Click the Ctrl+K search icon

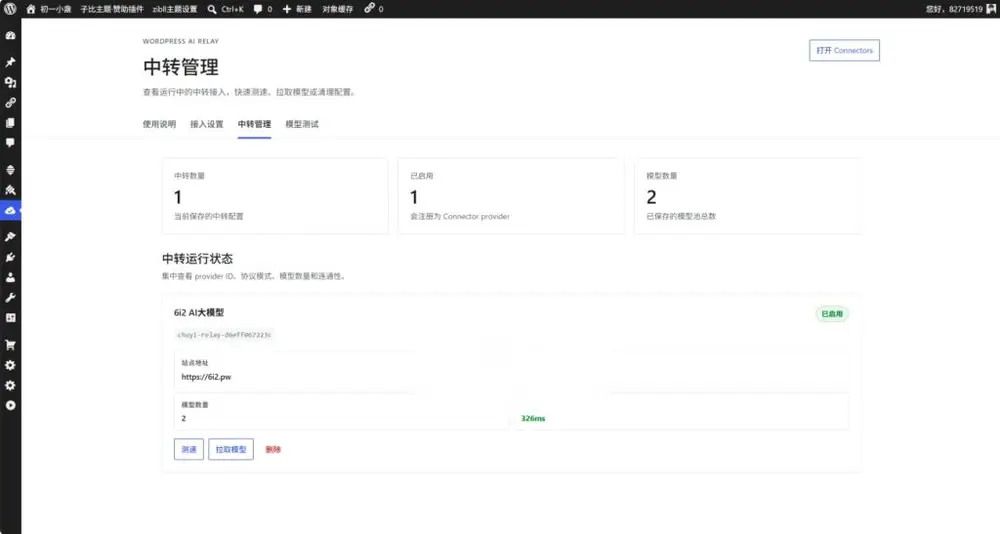pyautogui.click(x=212, y=9)
